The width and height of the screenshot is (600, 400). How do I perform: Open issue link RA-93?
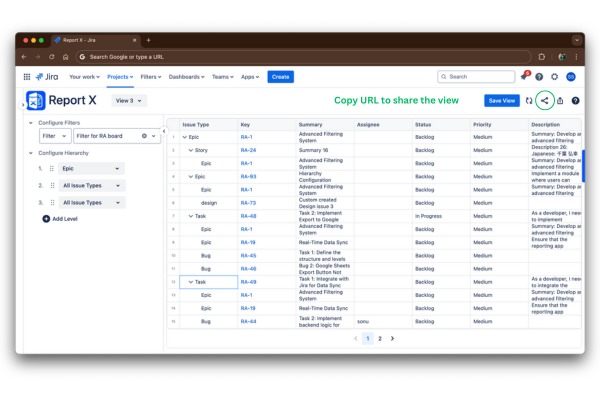coord(248,177)
